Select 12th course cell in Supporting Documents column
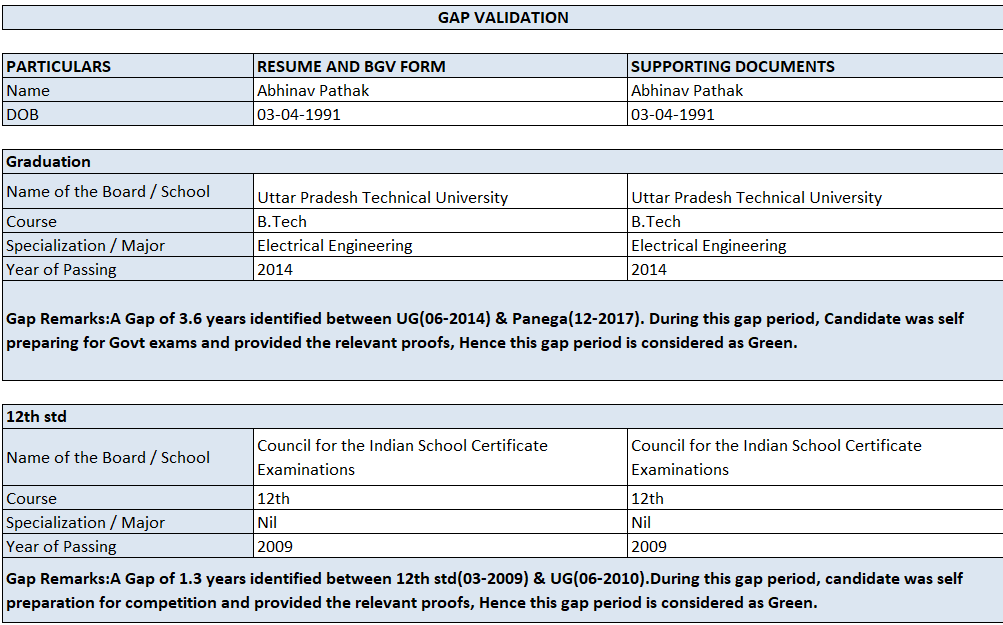Screen dimensions: 1003x625 [x=814, y=498]
